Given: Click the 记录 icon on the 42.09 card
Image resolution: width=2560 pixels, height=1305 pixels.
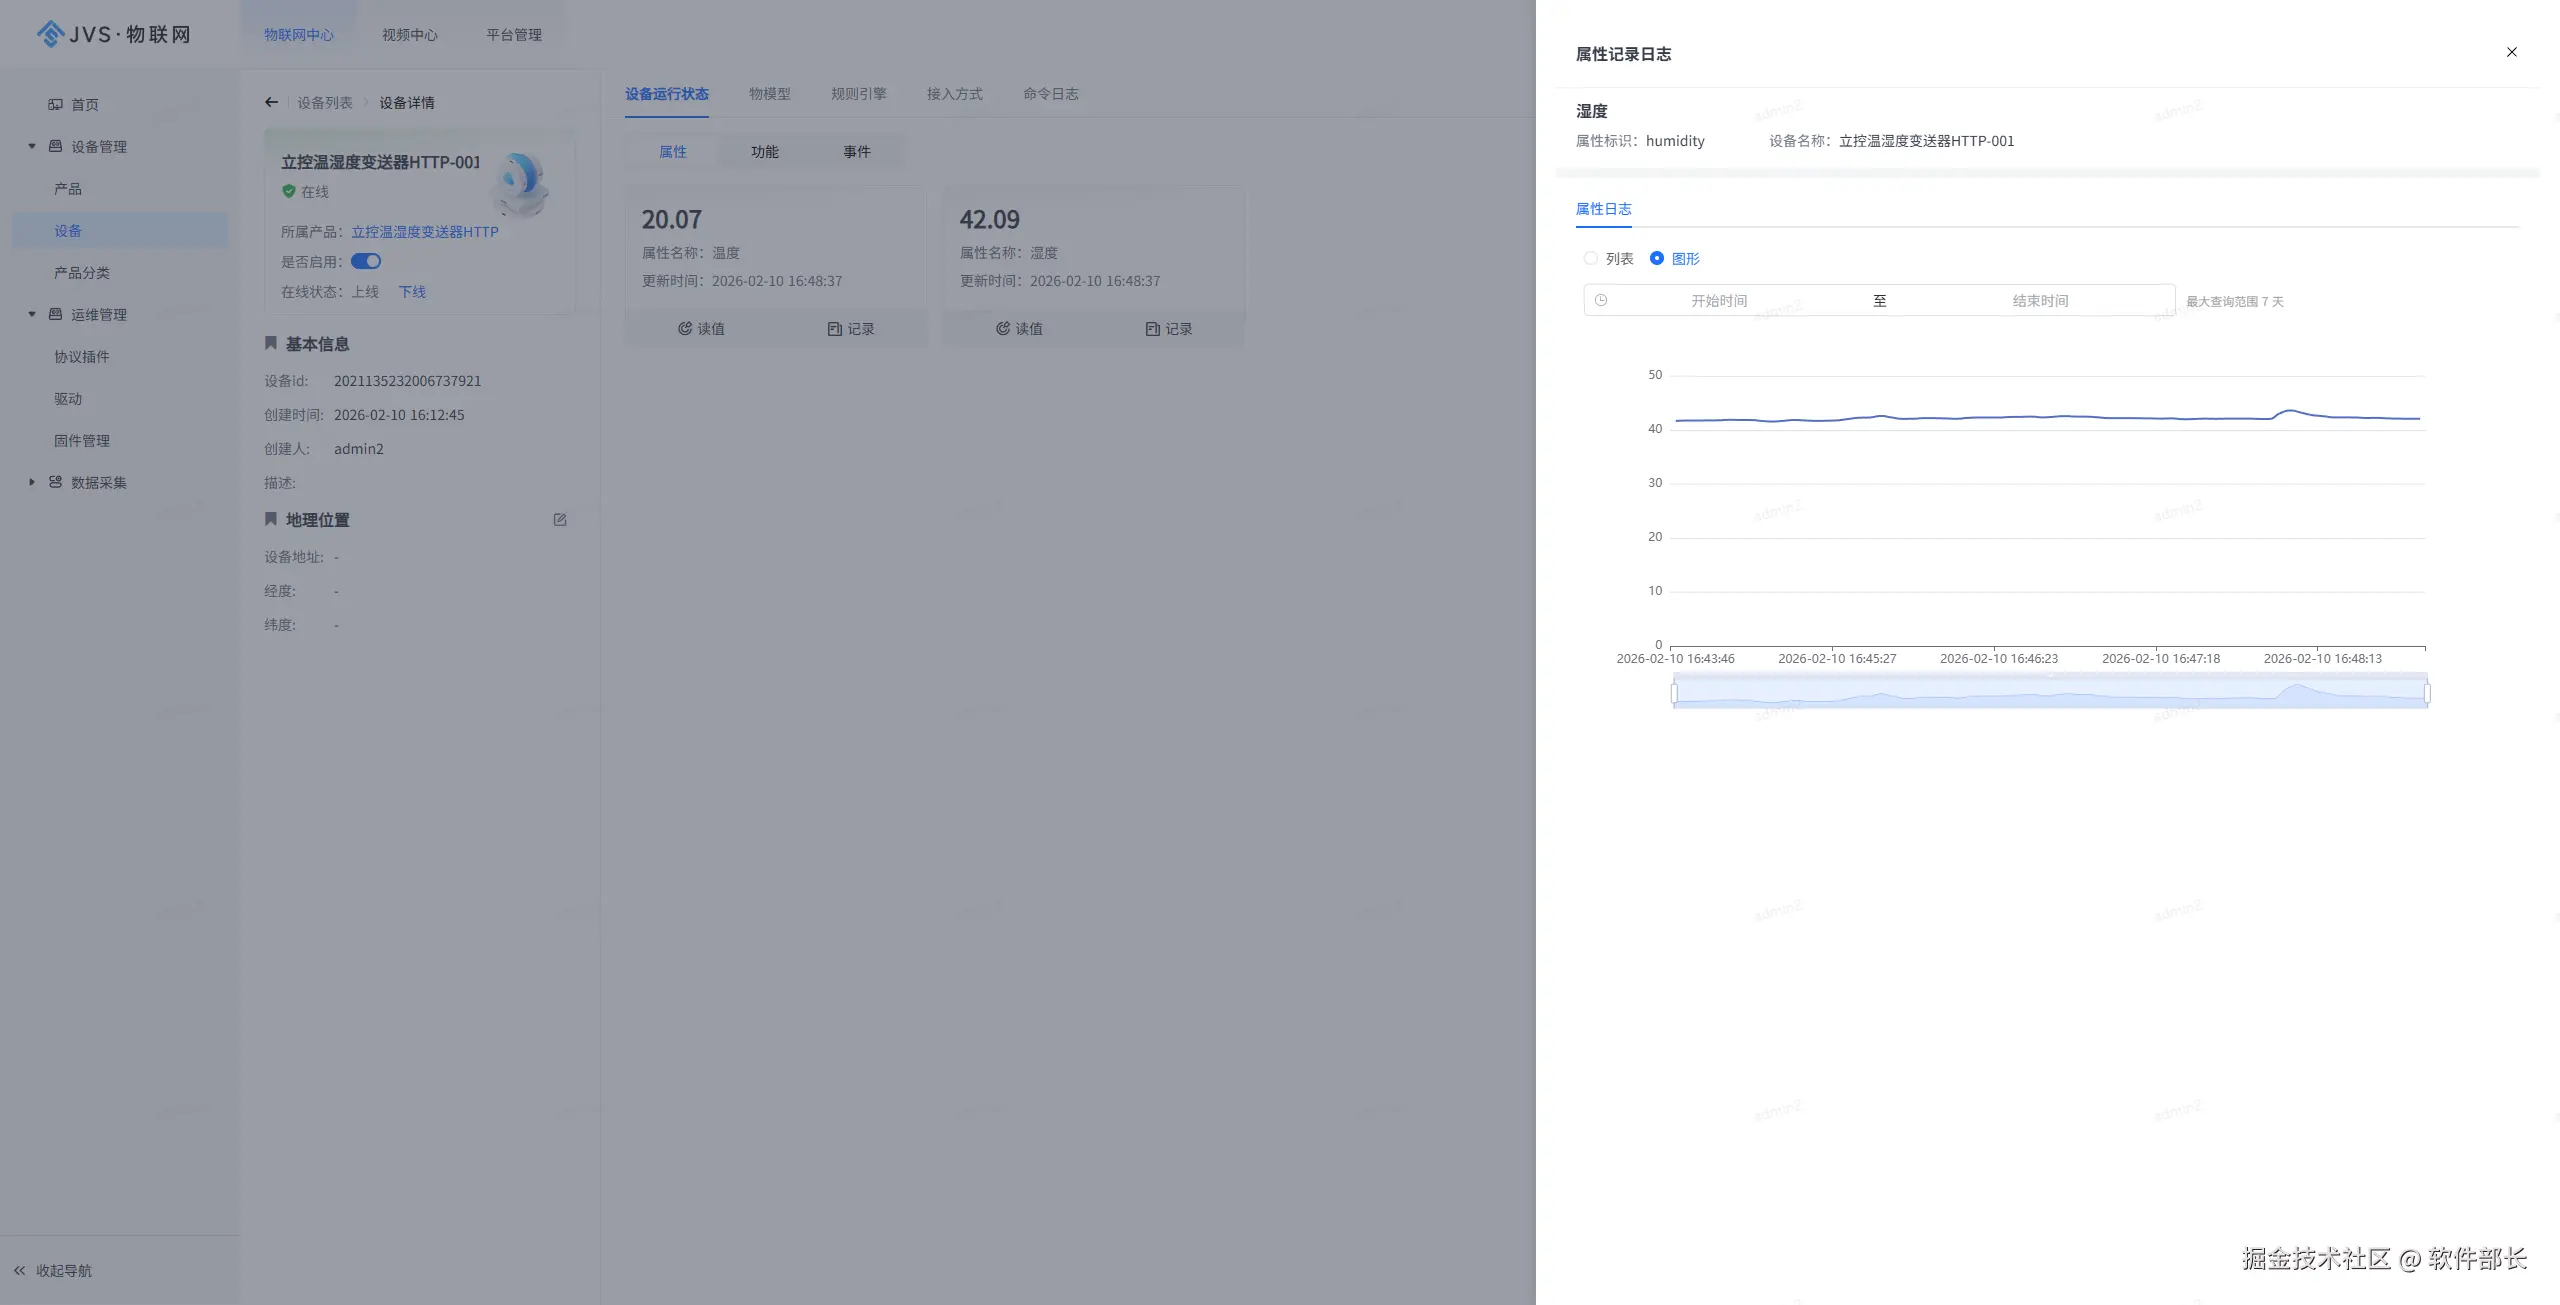Looking at the screenshot, I should tap(1152, 329).
